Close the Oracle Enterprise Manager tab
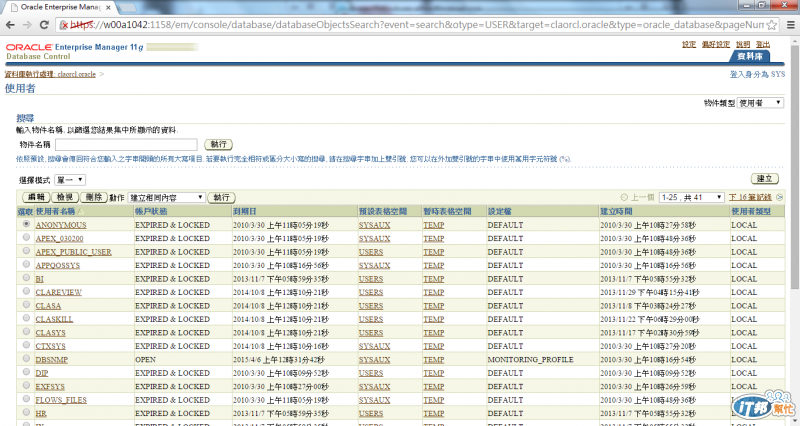This screenshot has height=426, width=800. (x=108, y=8)
